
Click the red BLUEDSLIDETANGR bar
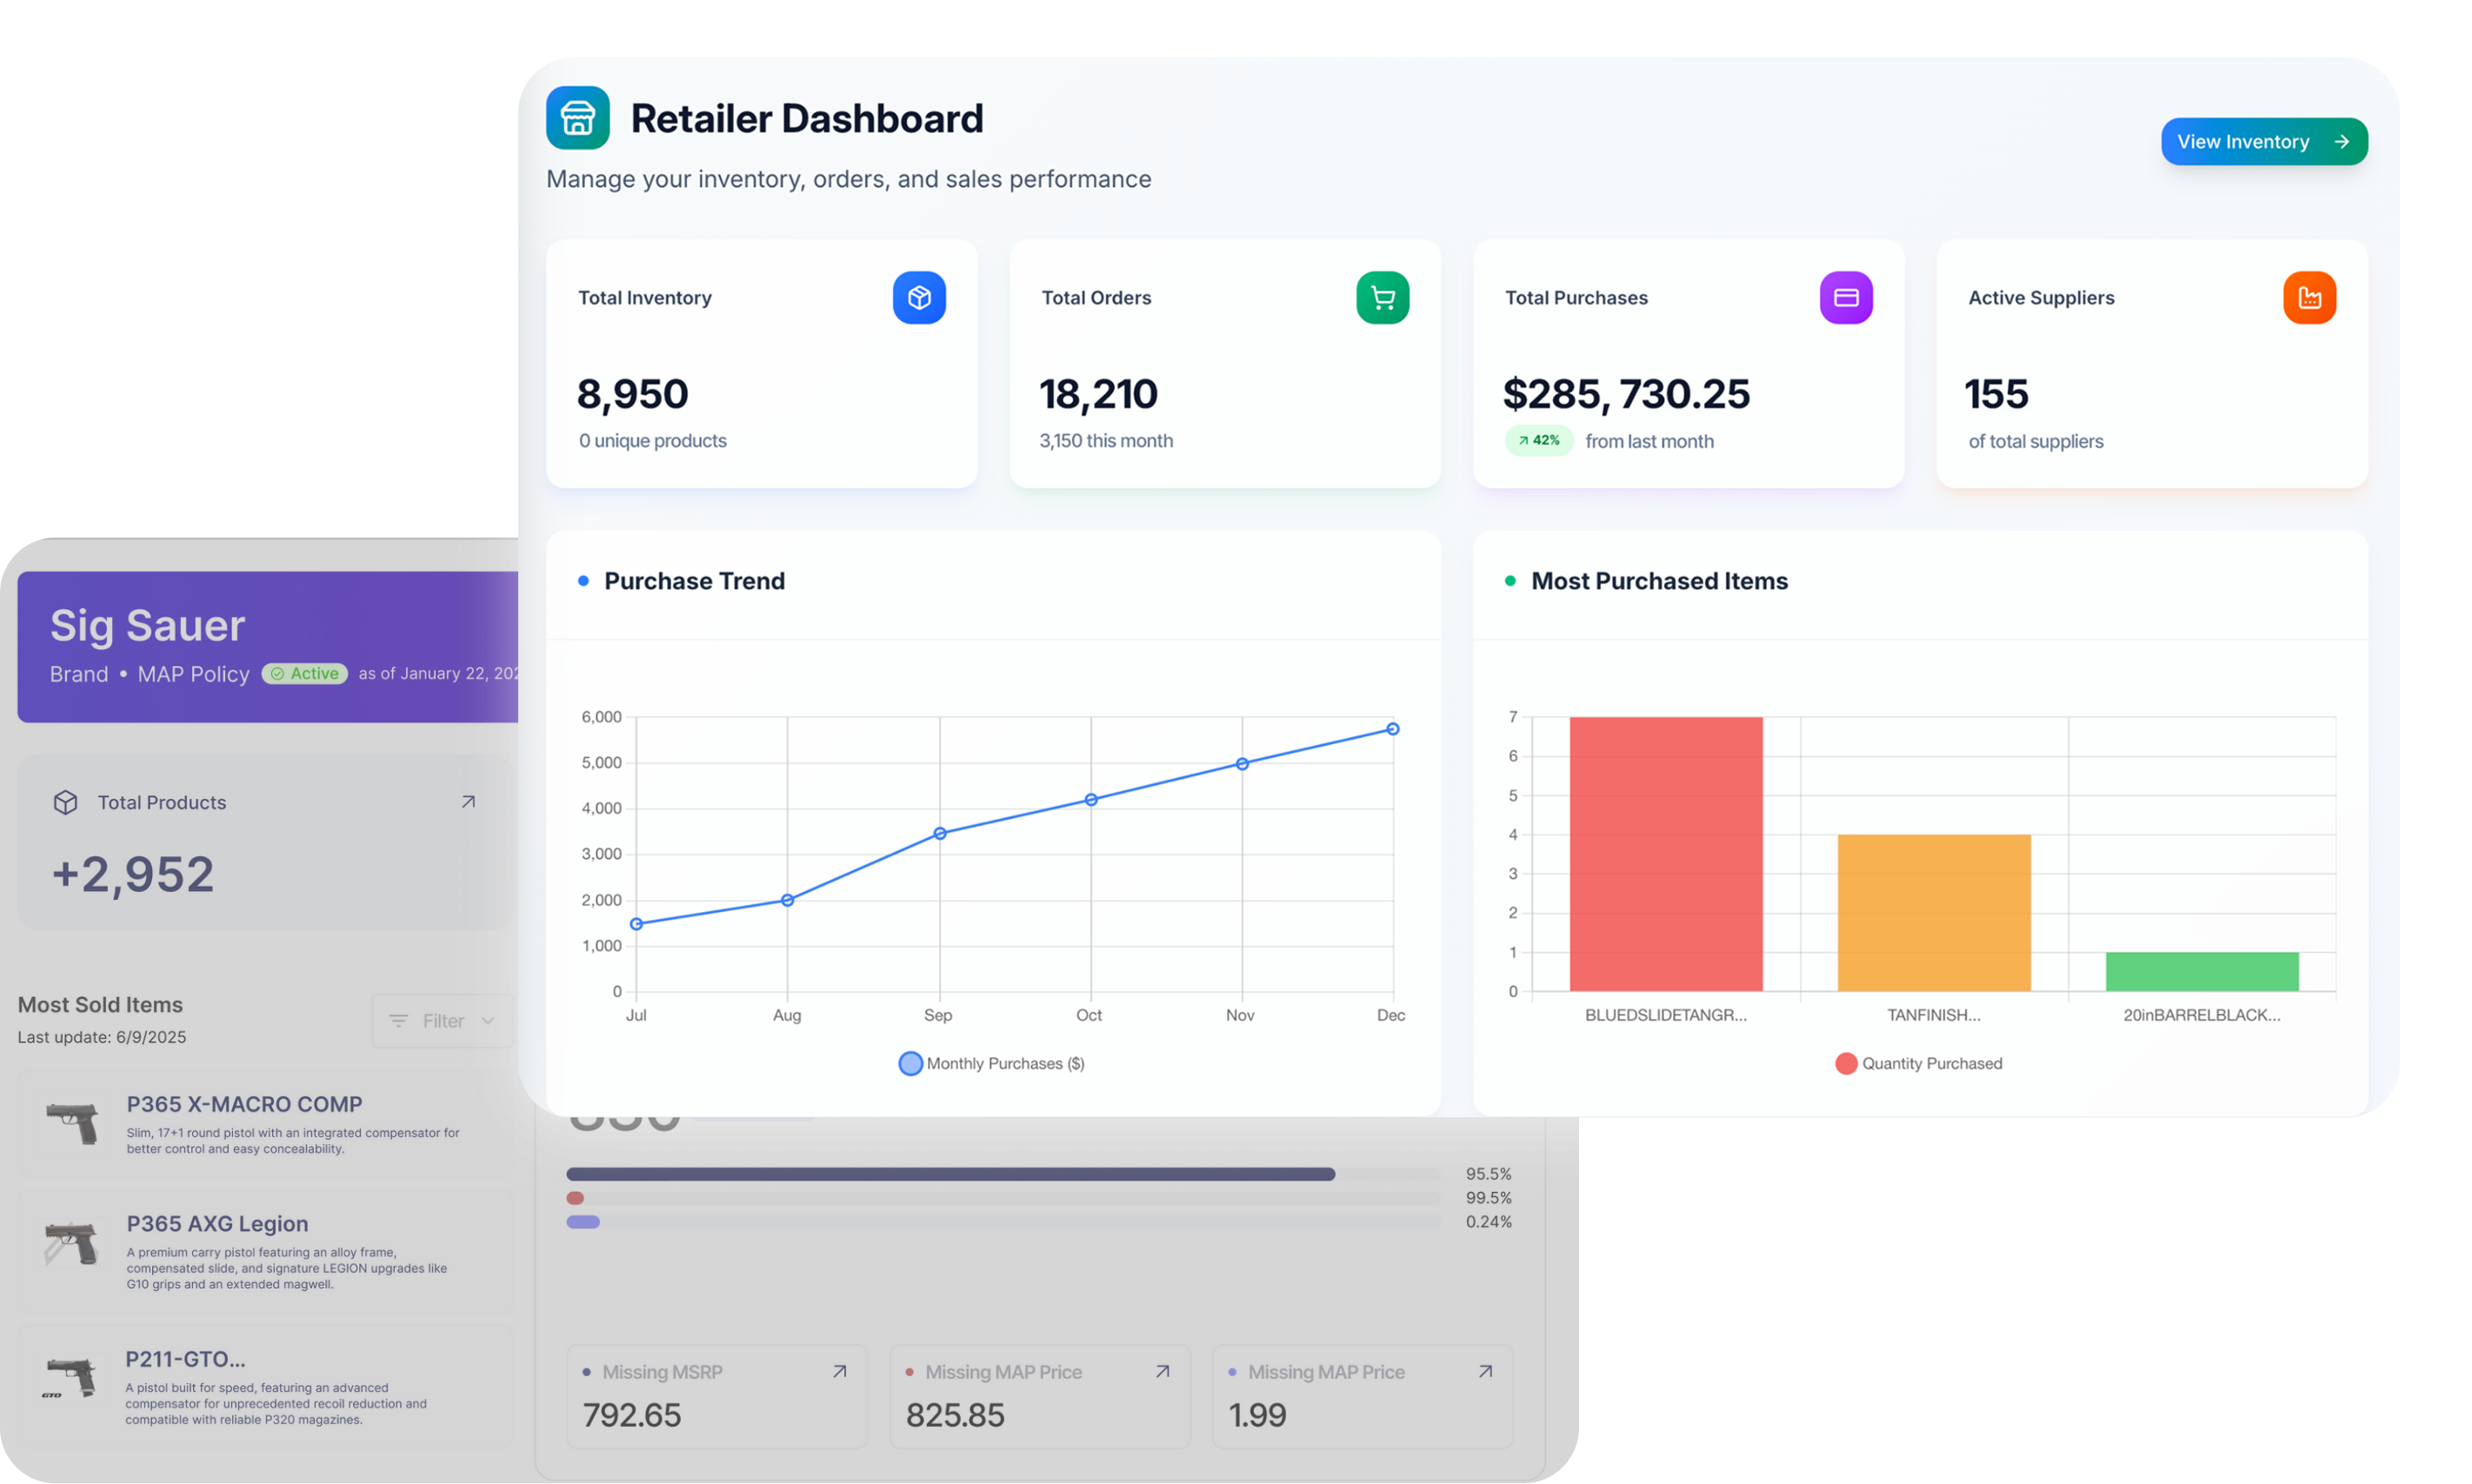coord(1665,854)
